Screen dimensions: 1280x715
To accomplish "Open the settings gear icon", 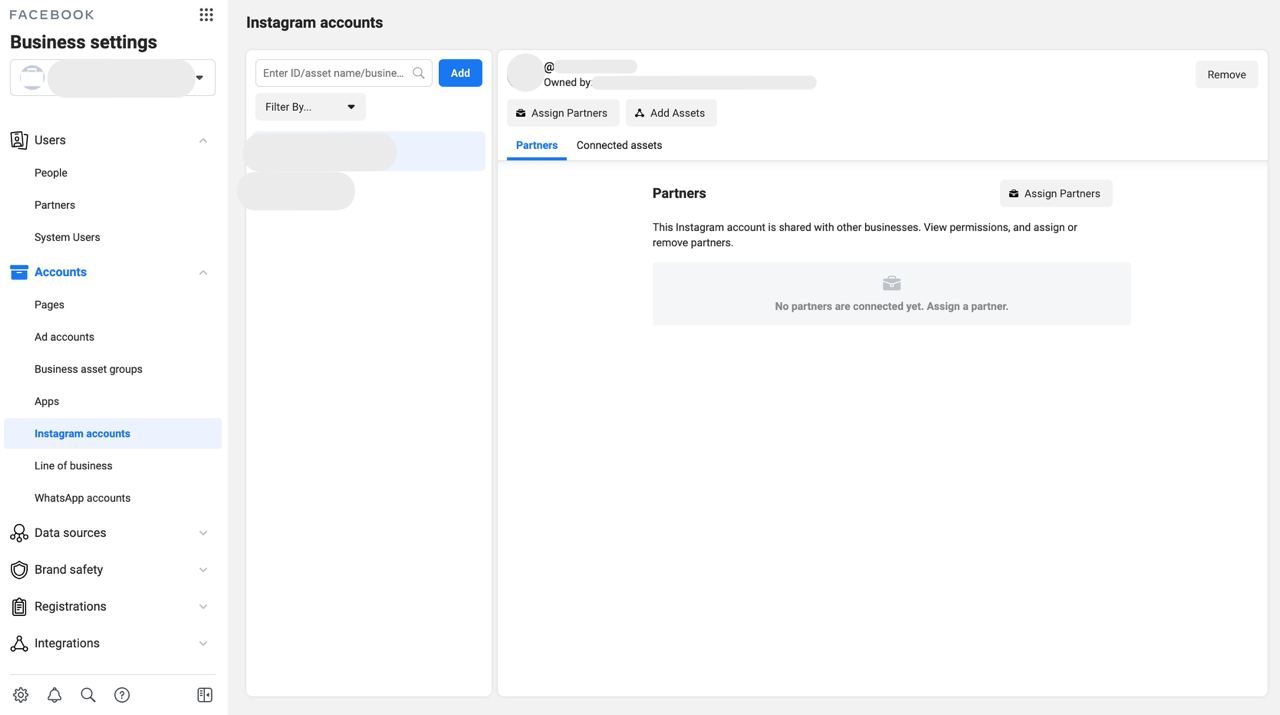I will [x=21, y=695].
